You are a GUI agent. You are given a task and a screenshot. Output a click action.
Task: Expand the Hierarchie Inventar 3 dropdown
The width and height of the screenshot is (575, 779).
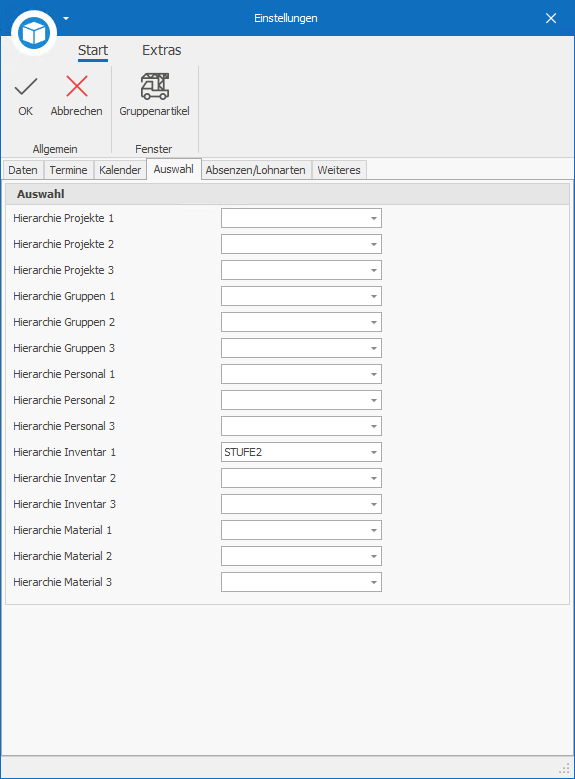pos(374,504)
